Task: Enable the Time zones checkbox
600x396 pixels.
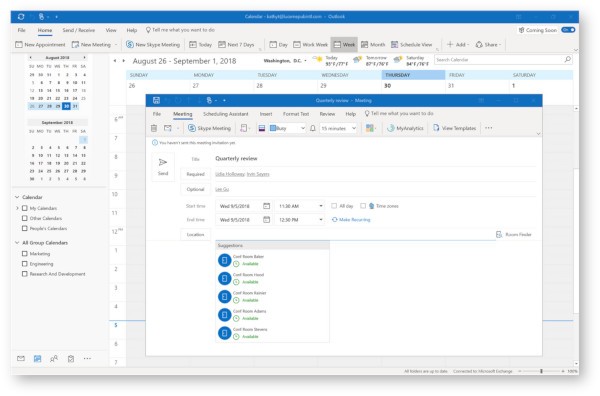Action: (x=363, y=206)
